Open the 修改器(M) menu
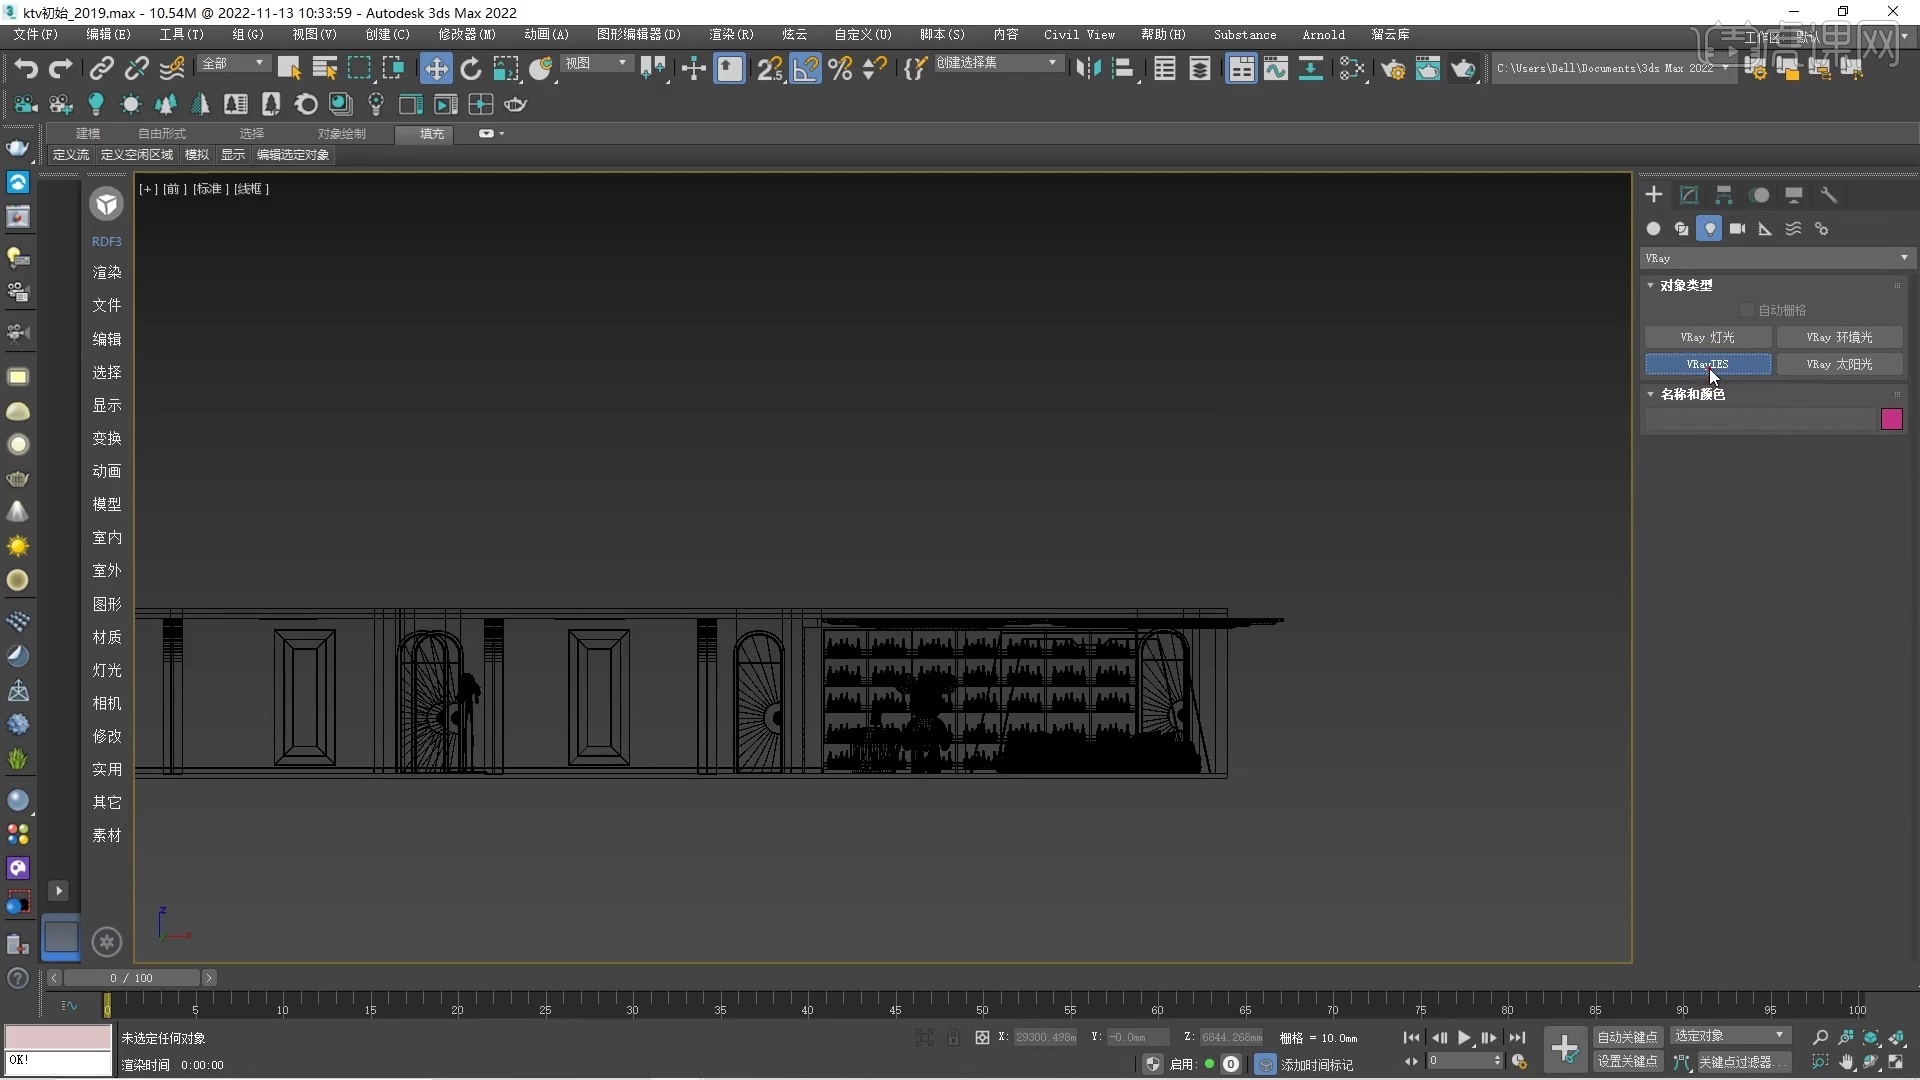The width and height of the screenshot is (1920, 1080). point(467,34)
